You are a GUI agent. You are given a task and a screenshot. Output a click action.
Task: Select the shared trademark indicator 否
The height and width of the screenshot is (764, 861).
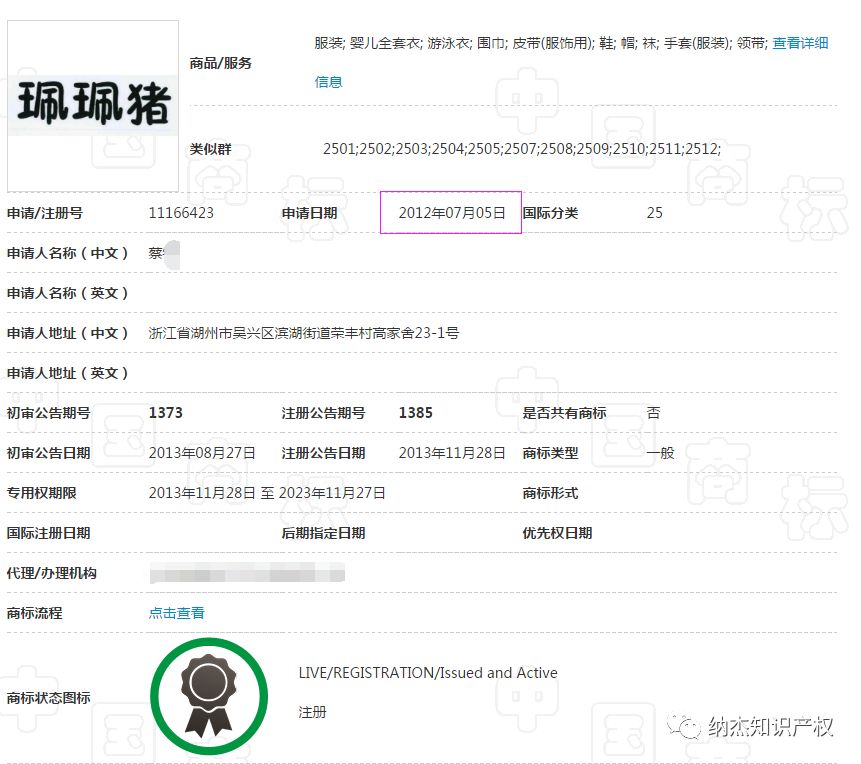tap(654, 412)
